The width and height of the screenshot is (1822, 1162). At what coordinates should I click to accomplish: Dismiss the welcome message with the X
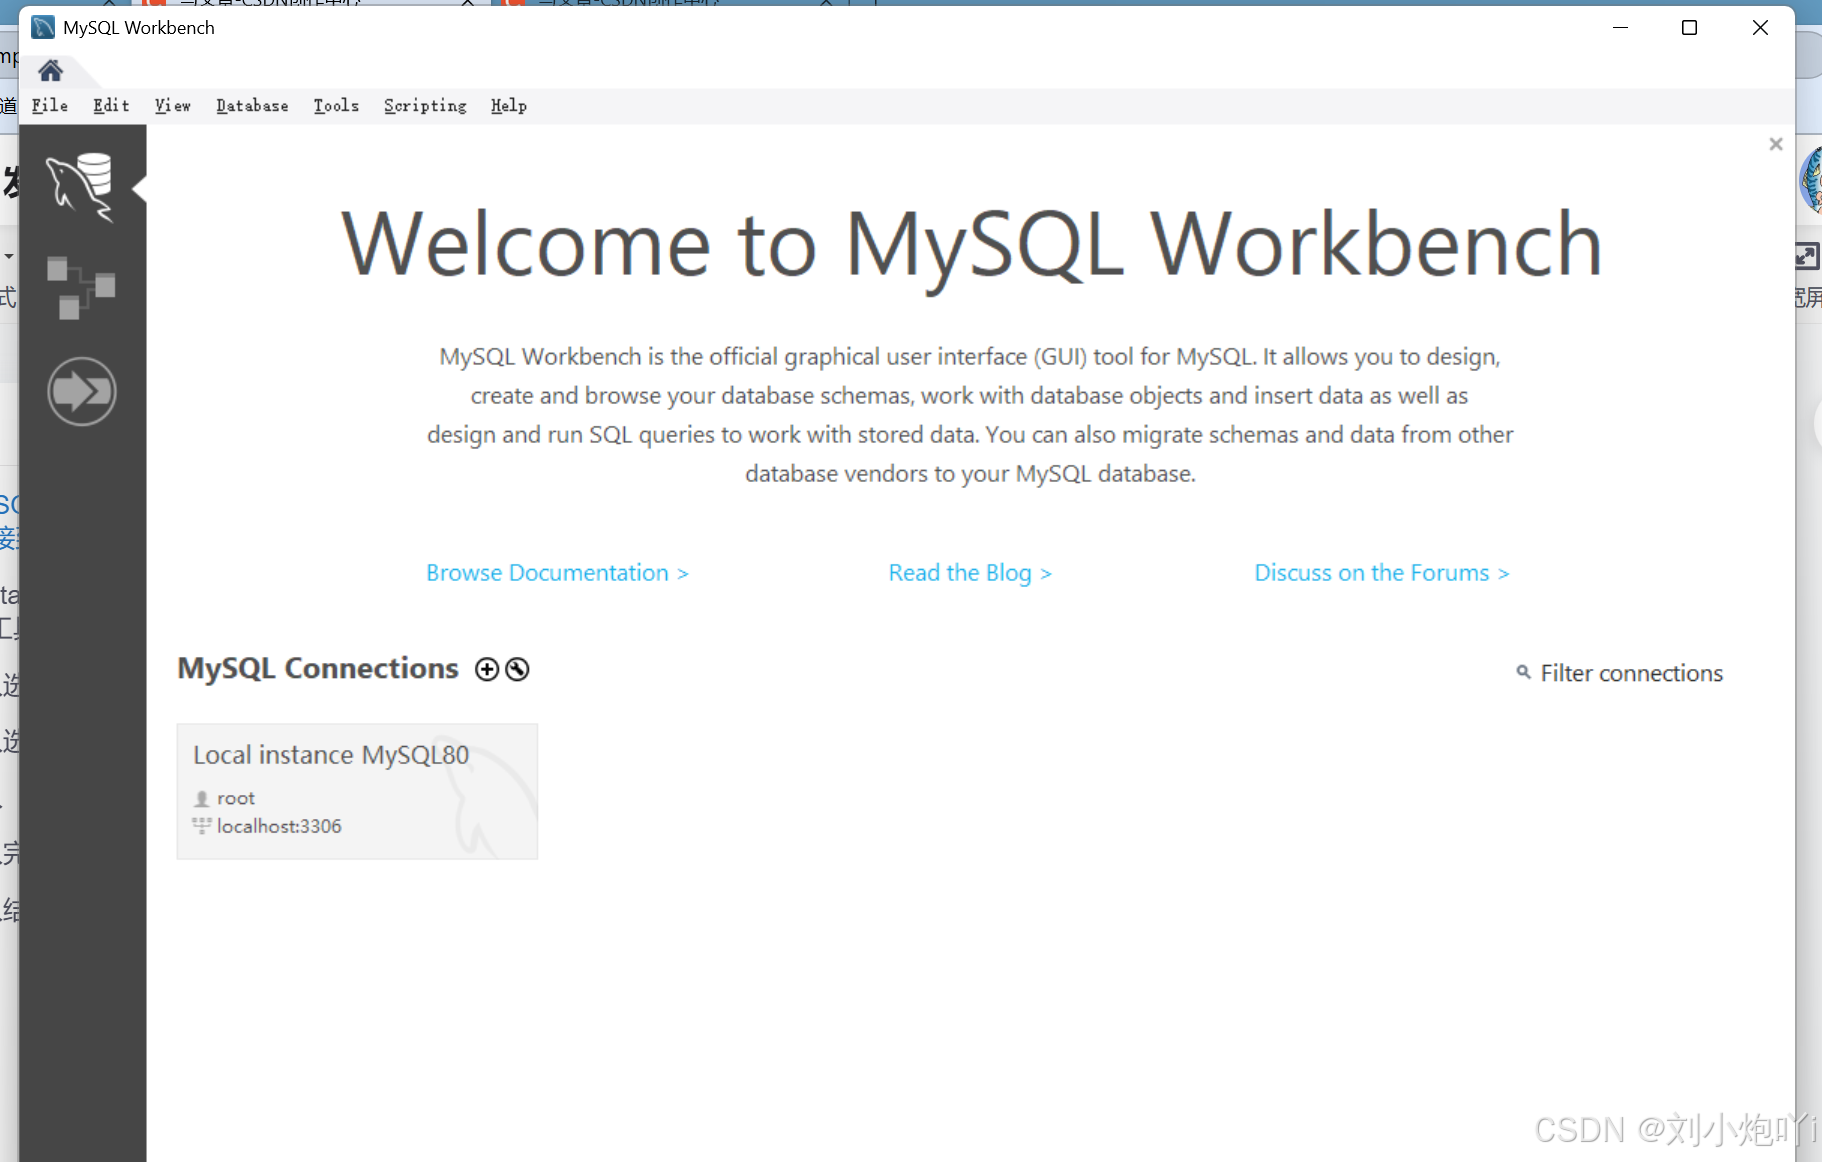(x=1776, y=144)
